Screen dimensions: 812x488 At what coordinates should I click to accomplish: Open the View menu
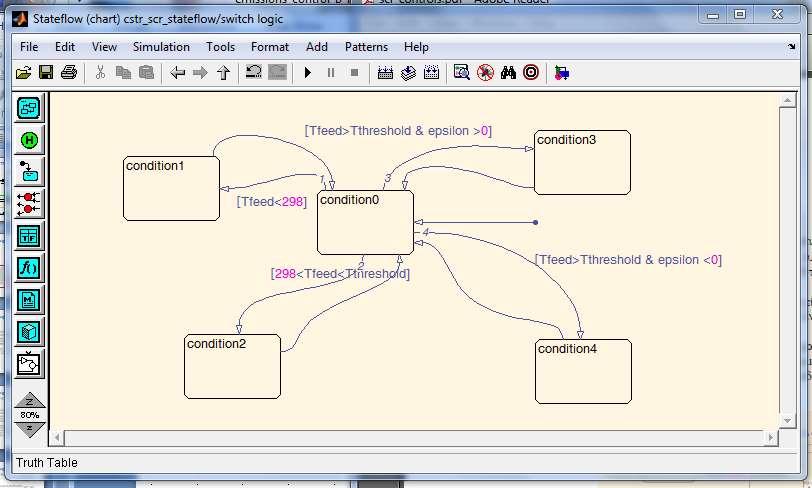pyautogui.click(x=104, y=47)
